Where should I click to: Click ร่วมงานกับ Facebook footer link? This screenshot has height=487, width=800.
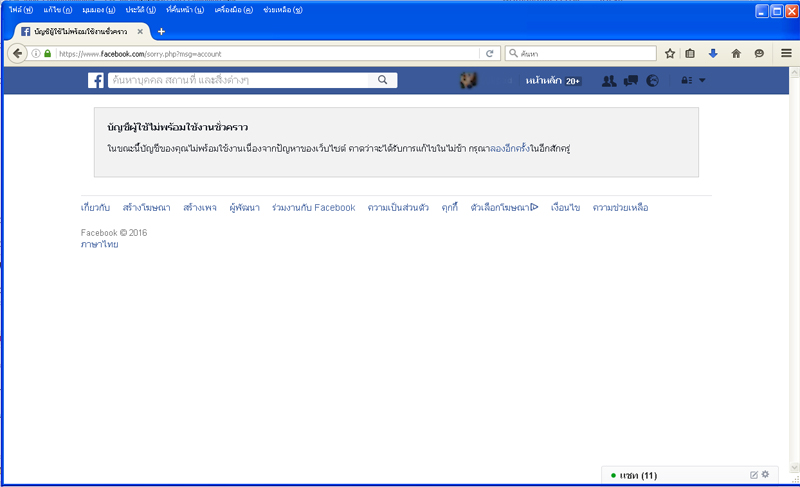[314, 208]
